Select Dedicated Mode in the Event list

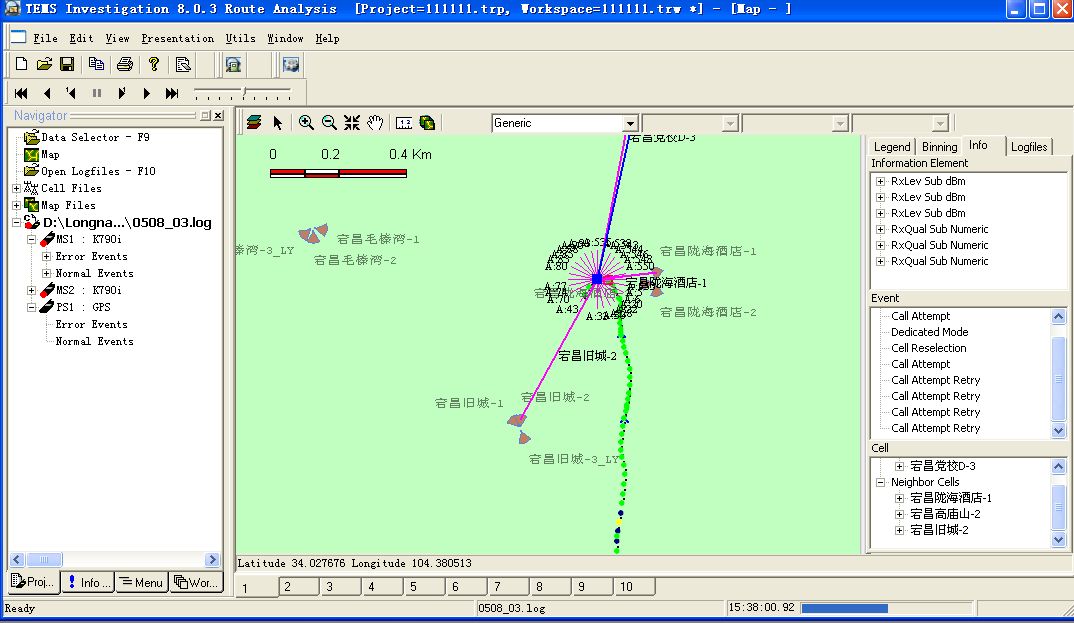tap(929, 332)
